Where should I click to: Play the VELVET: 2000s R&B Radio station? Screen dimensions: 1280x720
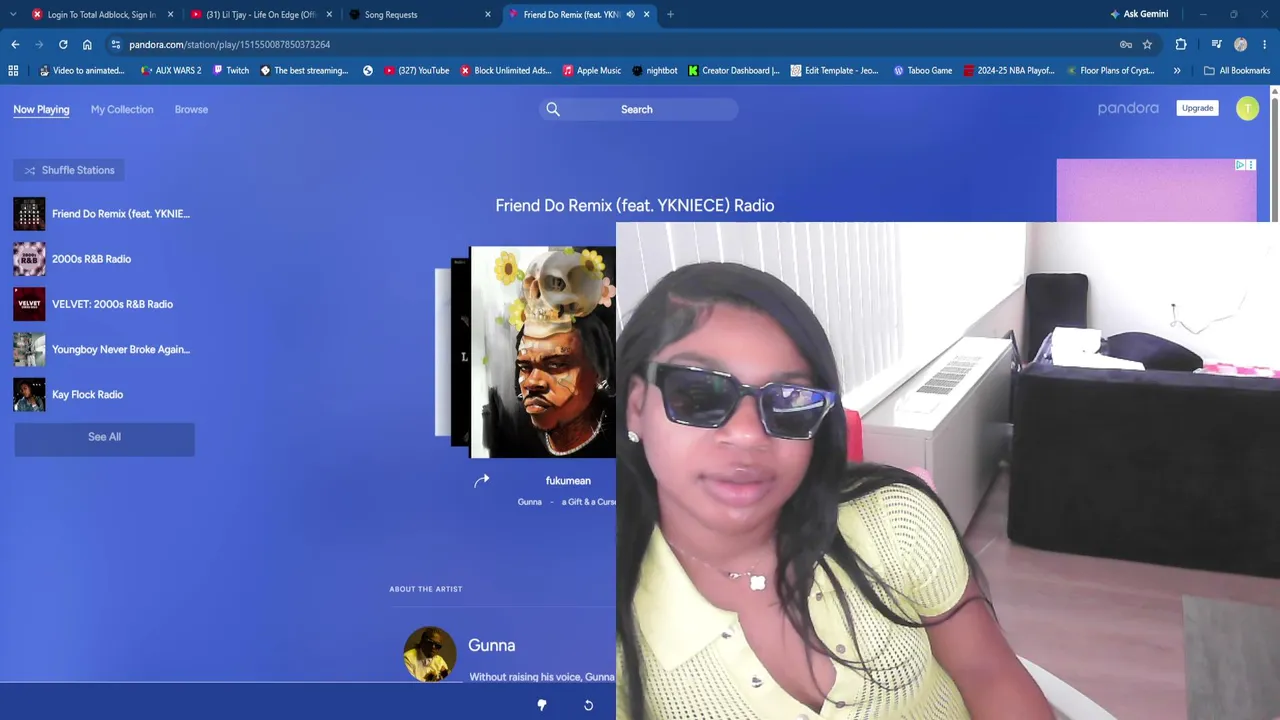tap(93, 304)
